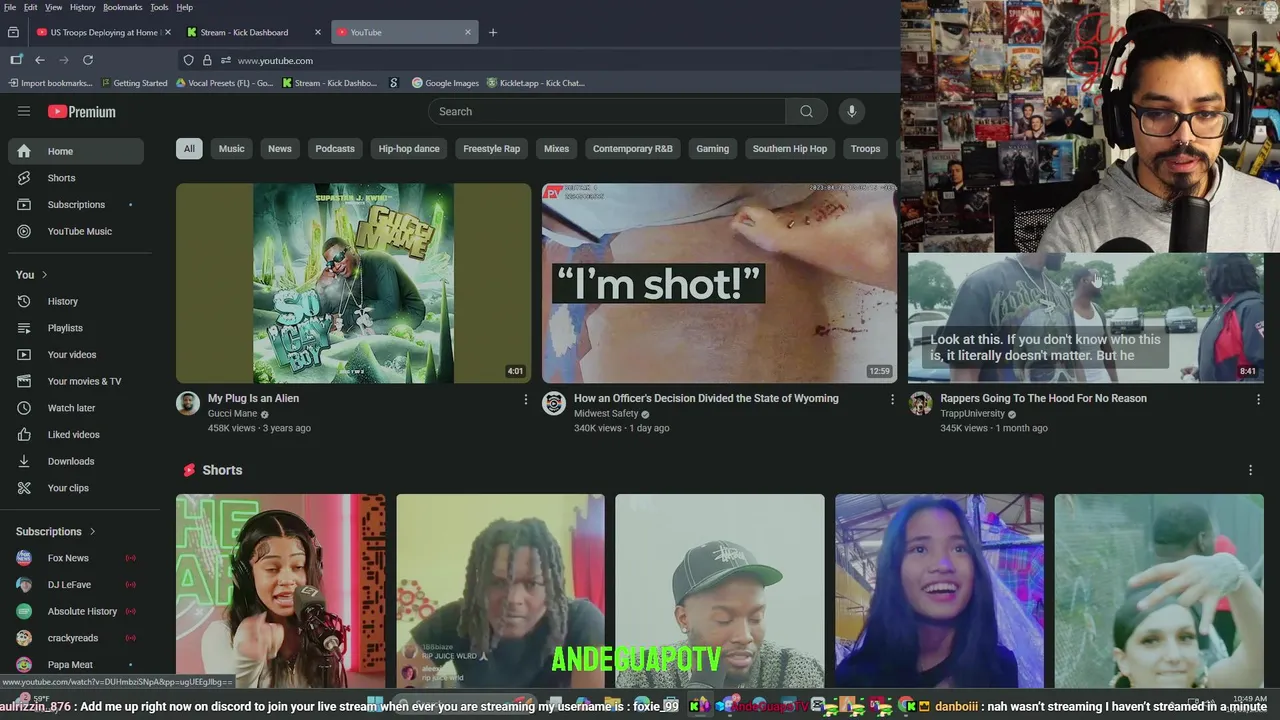The width and height of the screenshot is (1280, 720).
Task: Select the Podcasts filter chip
Action: tap(335, 149)
